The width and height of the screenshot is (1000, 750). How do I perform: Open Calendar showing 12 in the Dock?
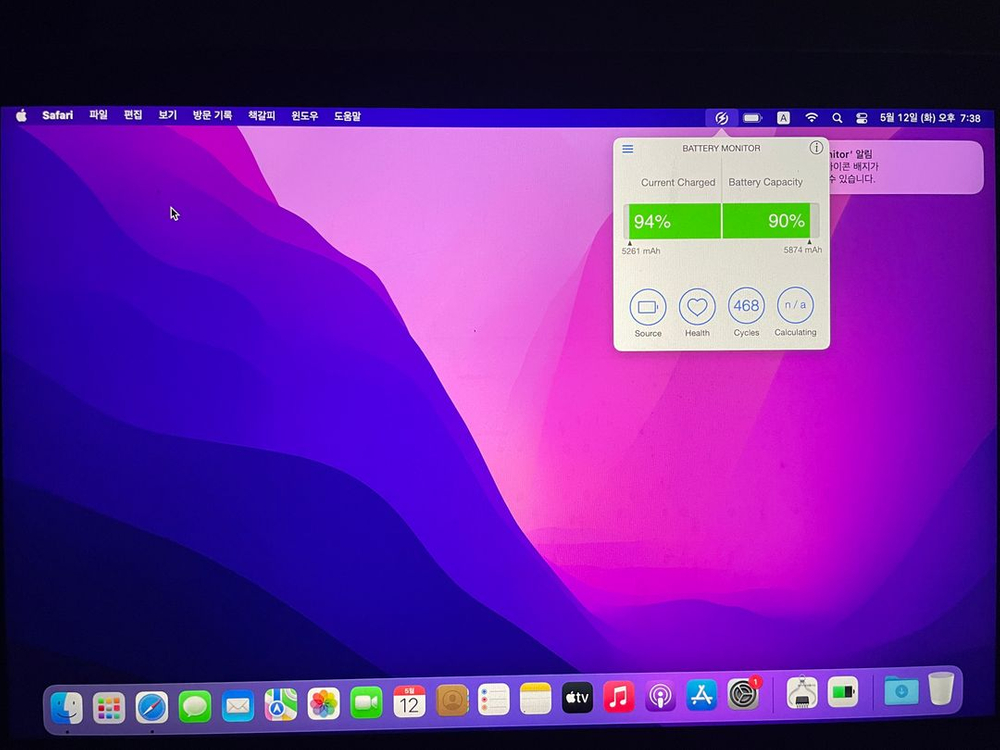(409, 702)
